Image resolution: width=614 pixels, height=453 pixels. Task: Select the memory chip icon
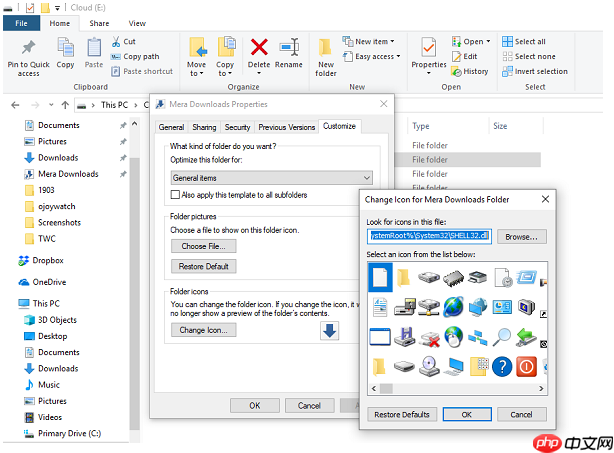click(453, 278)
